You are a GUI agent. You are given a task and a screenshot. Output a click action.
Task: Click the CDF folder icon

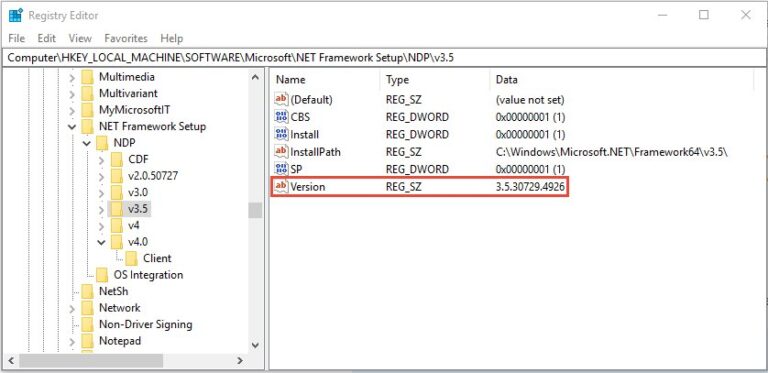click(x=117, y=160)
